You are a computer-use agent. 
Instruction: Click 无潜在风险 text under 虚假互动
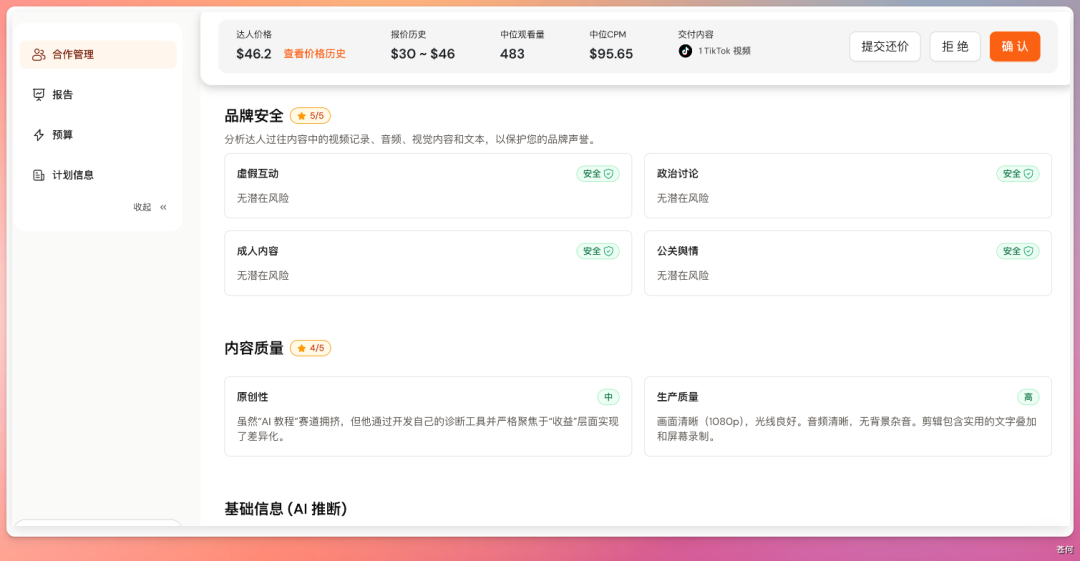click(x=263, y=198)
